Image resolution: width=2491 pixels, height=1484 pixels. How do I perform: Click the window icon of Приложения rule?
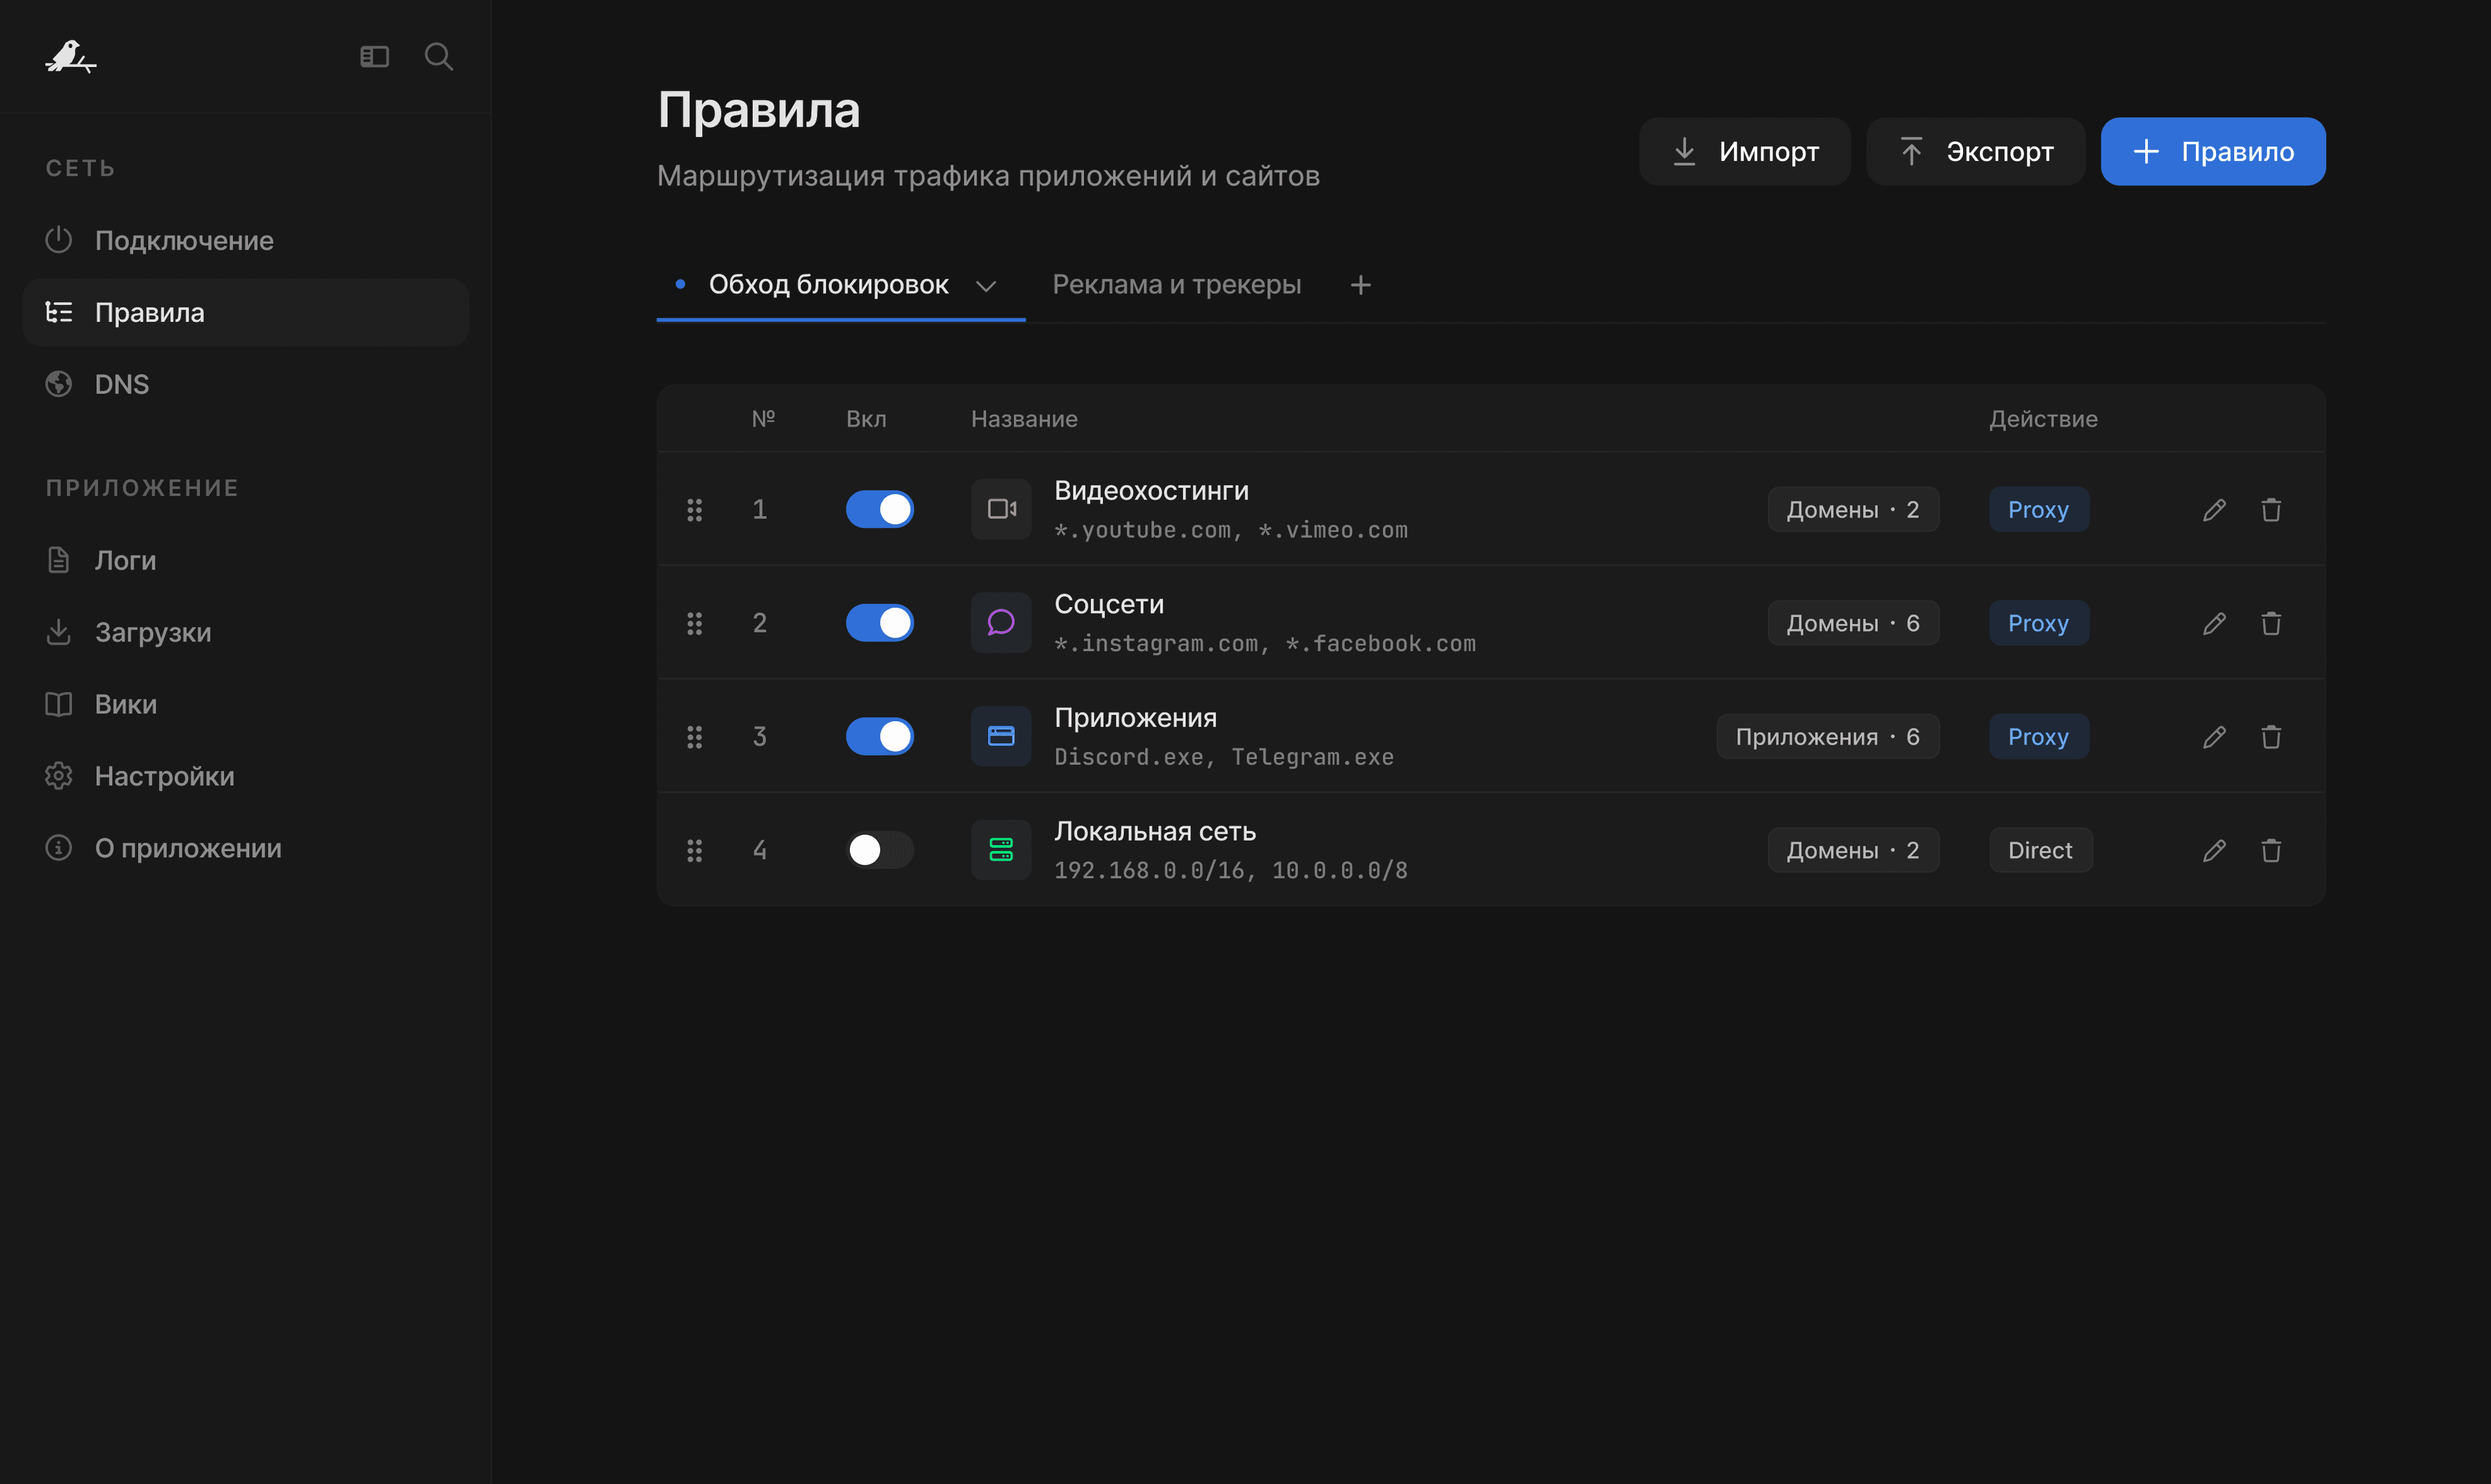point(1001,737)
